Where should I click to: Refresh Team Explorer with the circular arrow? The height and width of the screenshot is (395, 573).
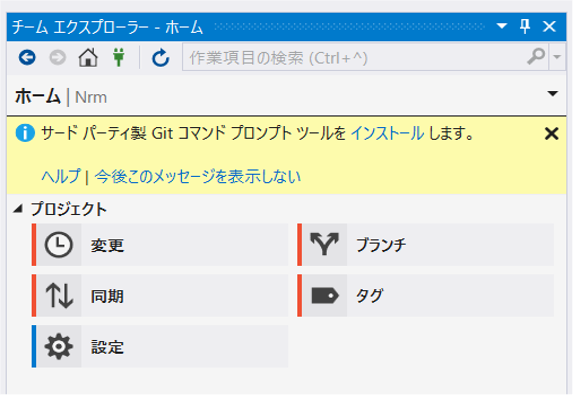click(x=160, y=57)
